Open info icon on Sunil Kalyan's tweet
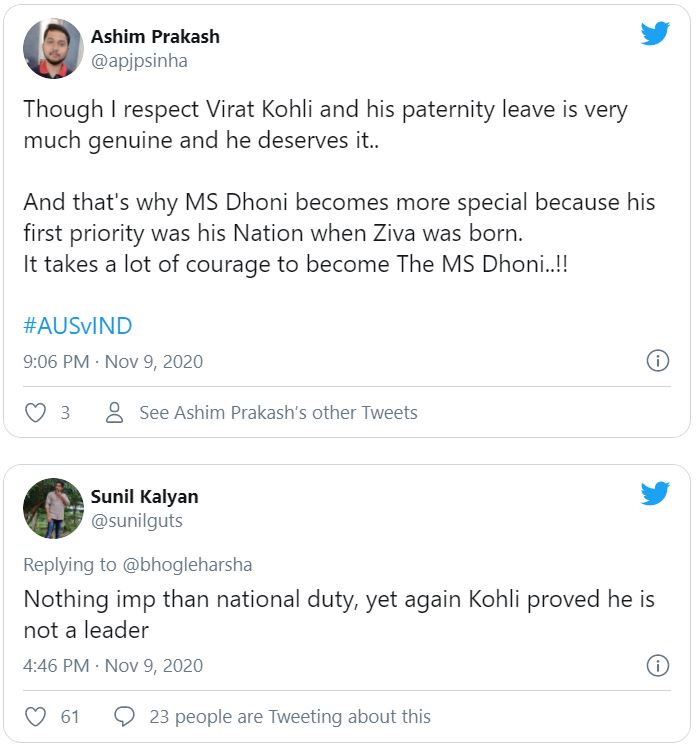Image resolution: width=698 pixels, height=750 pixels. tap(657, 665)
